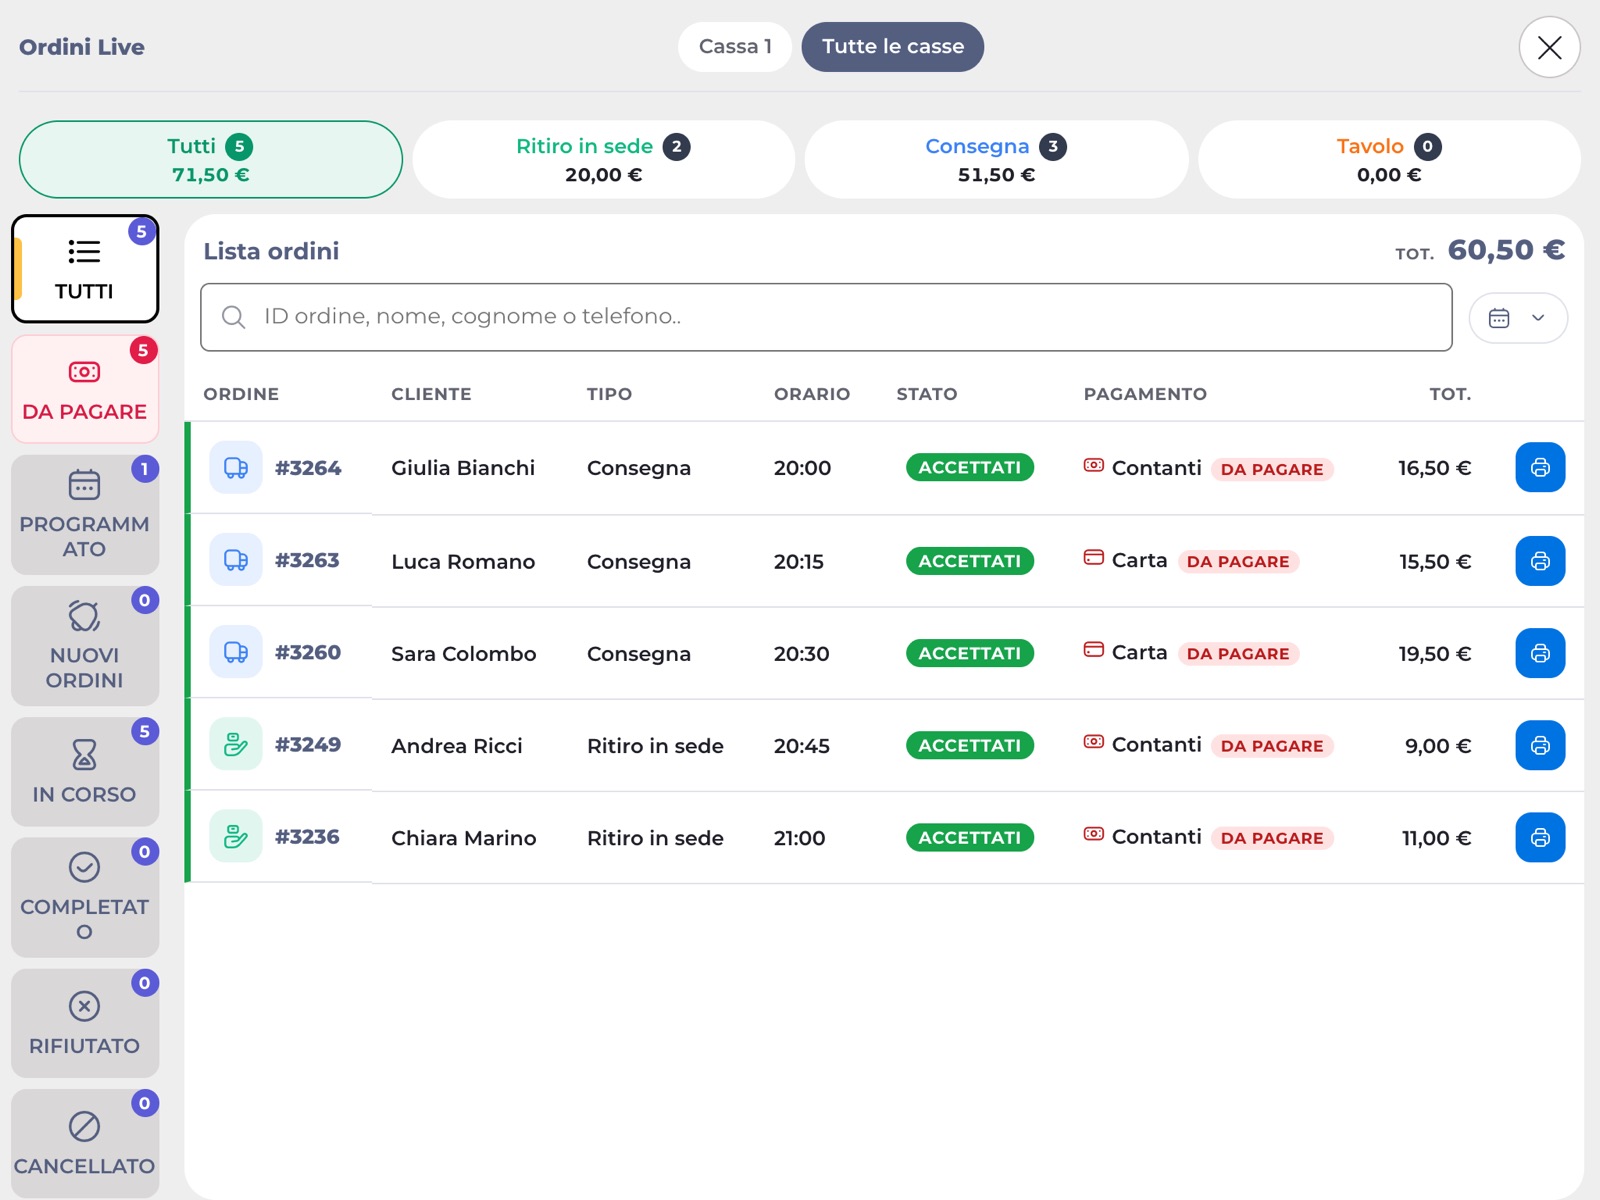
Task: Click DA PAGARE badge for order #3264
Action: pos(1272,469)
